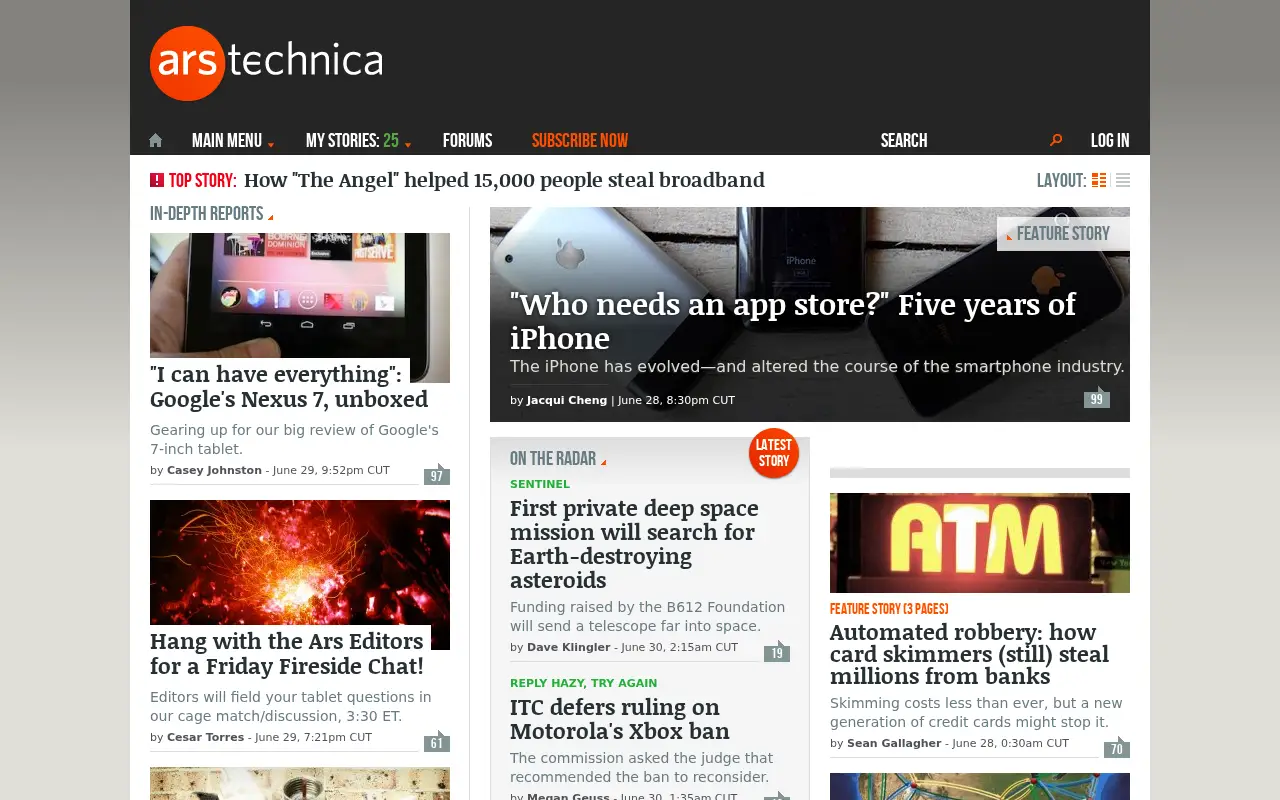Open Nexus 7 unboxed tablet thumbnail

coord(300,295)
